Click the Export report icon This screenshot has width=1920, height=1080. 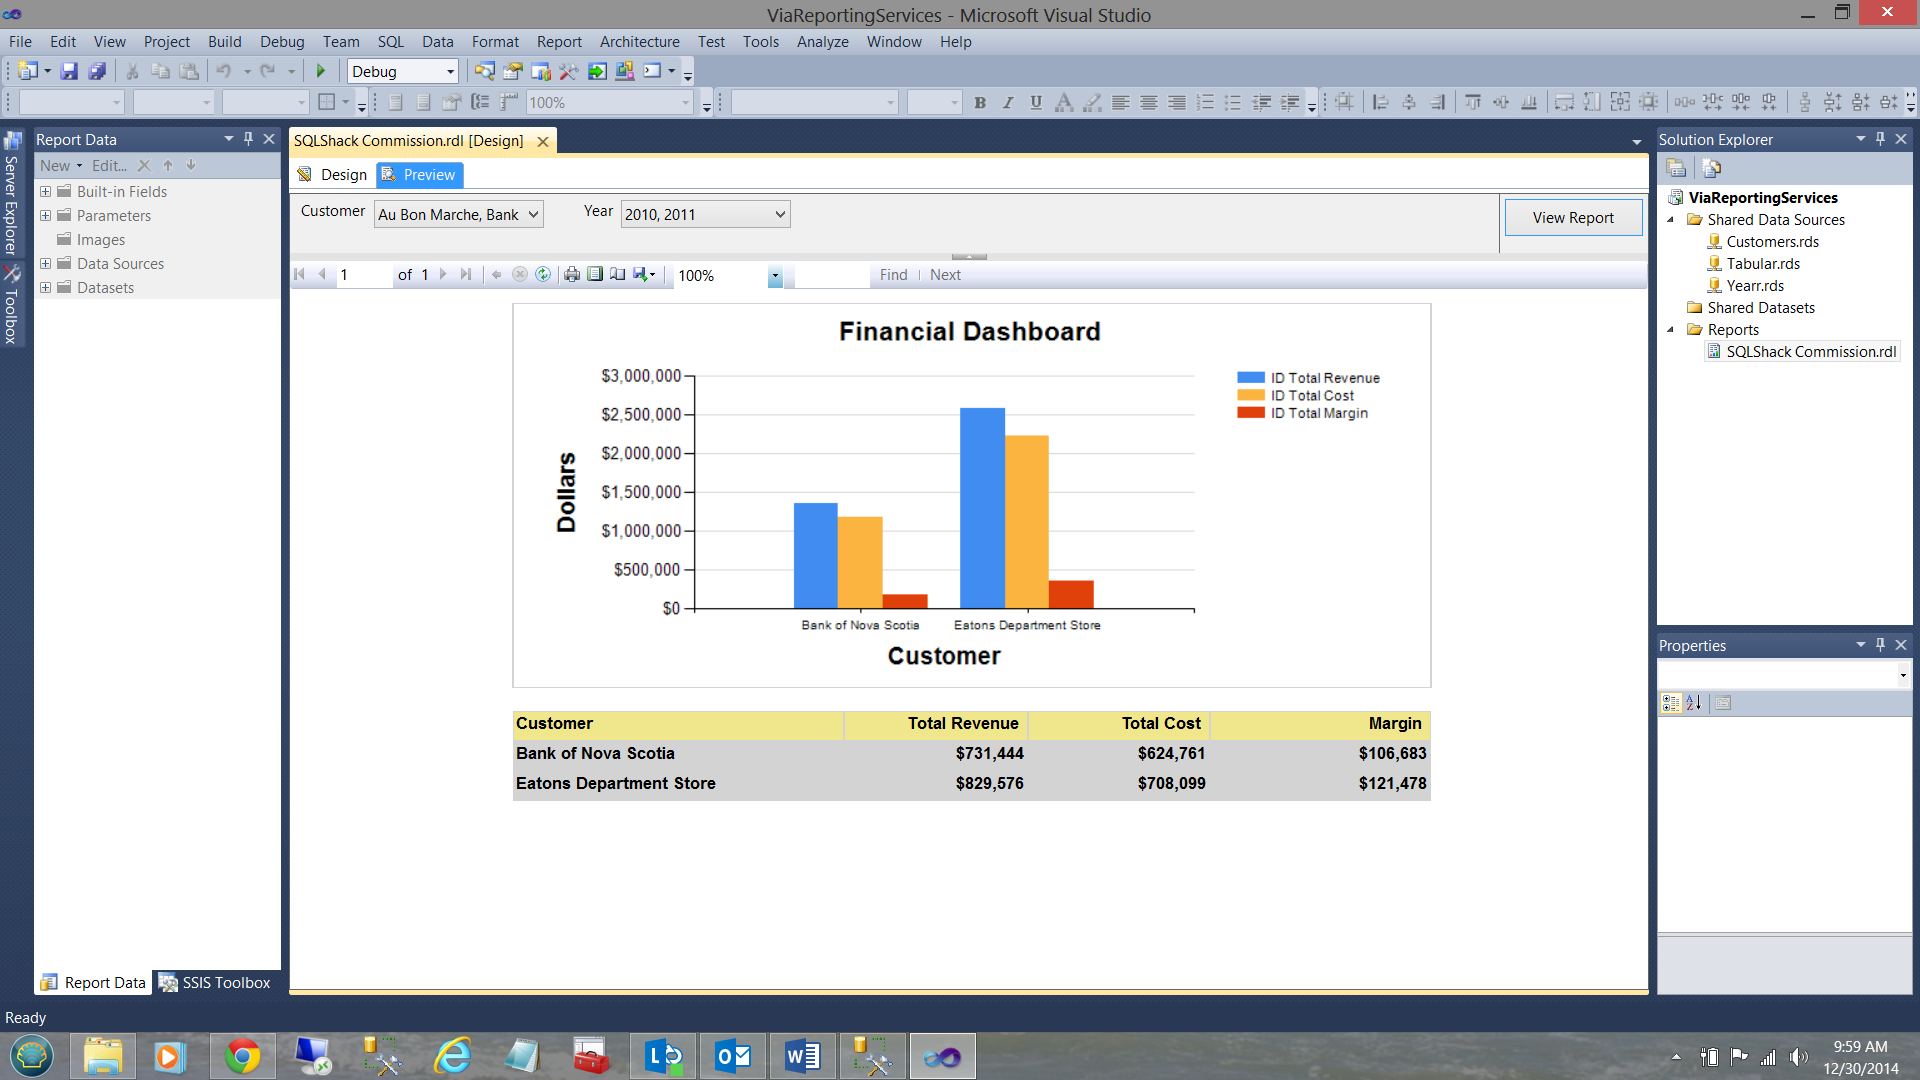click(641, 274)
